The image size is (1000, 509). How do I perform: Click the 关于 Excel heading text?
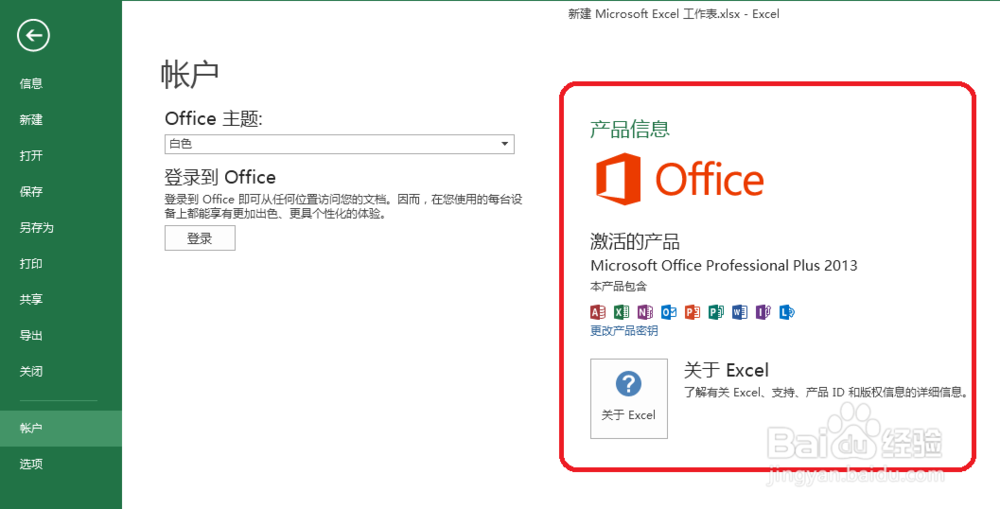pos(726,371)
